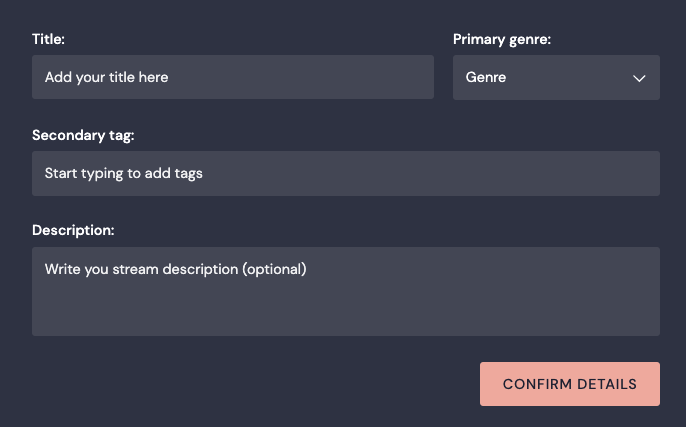Screen dimensions: 686x427
Task: Focus the 'Add your title here' box
Action: [232, 77]
